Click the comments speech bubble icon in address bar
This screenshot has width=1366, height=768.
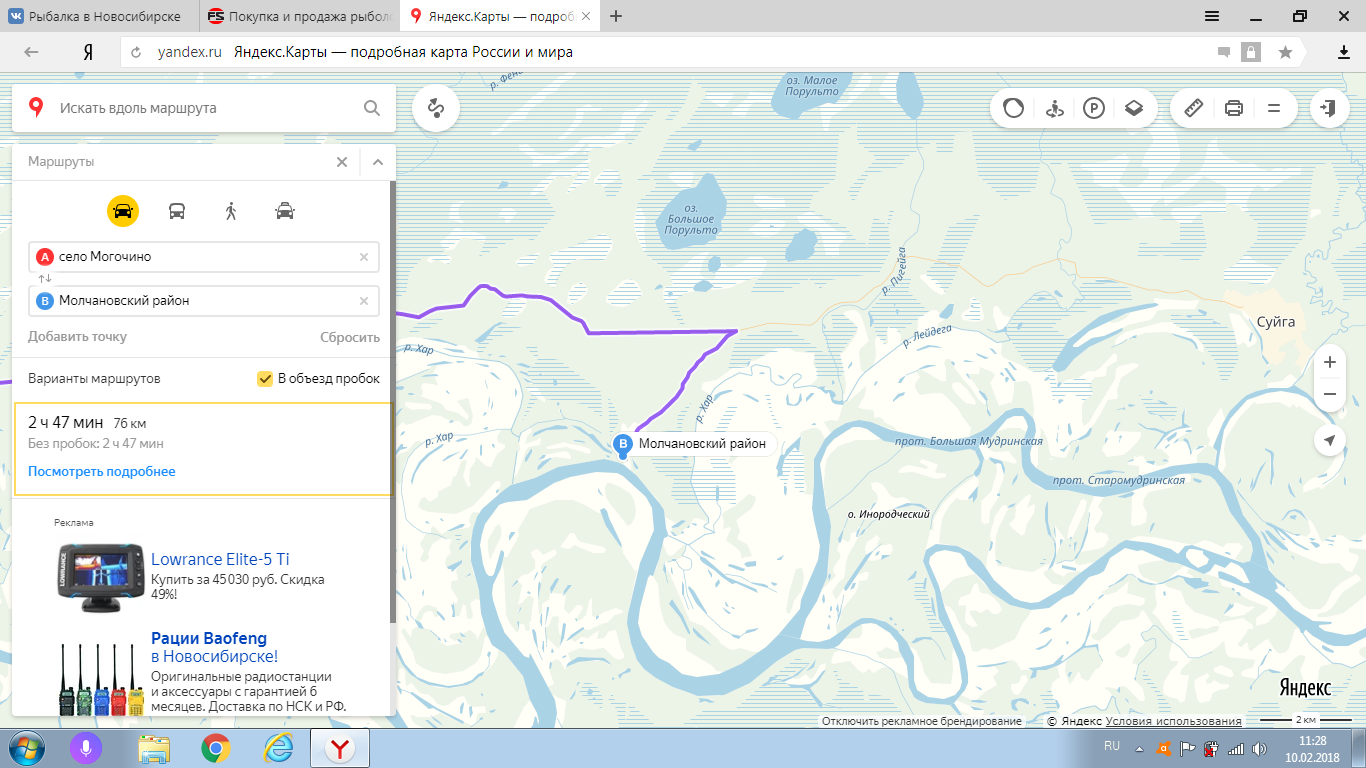[x=1224, y=52]
